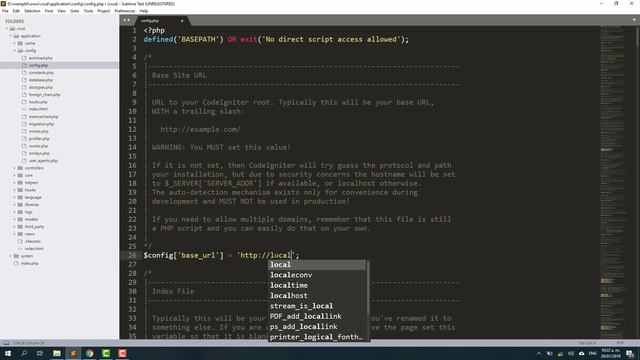
Task: Collapse the crud root folder
Action: (7, 29)
